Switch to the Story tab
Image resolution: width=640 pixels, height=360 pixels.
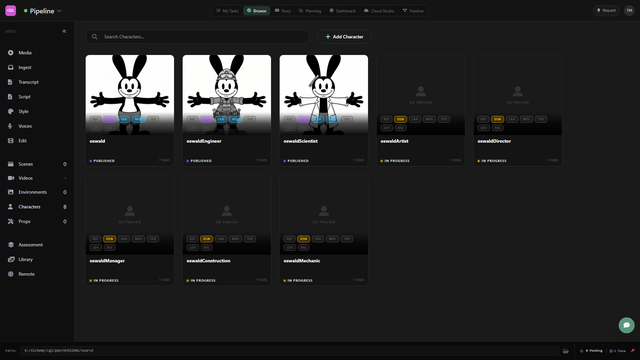[283, 11]
